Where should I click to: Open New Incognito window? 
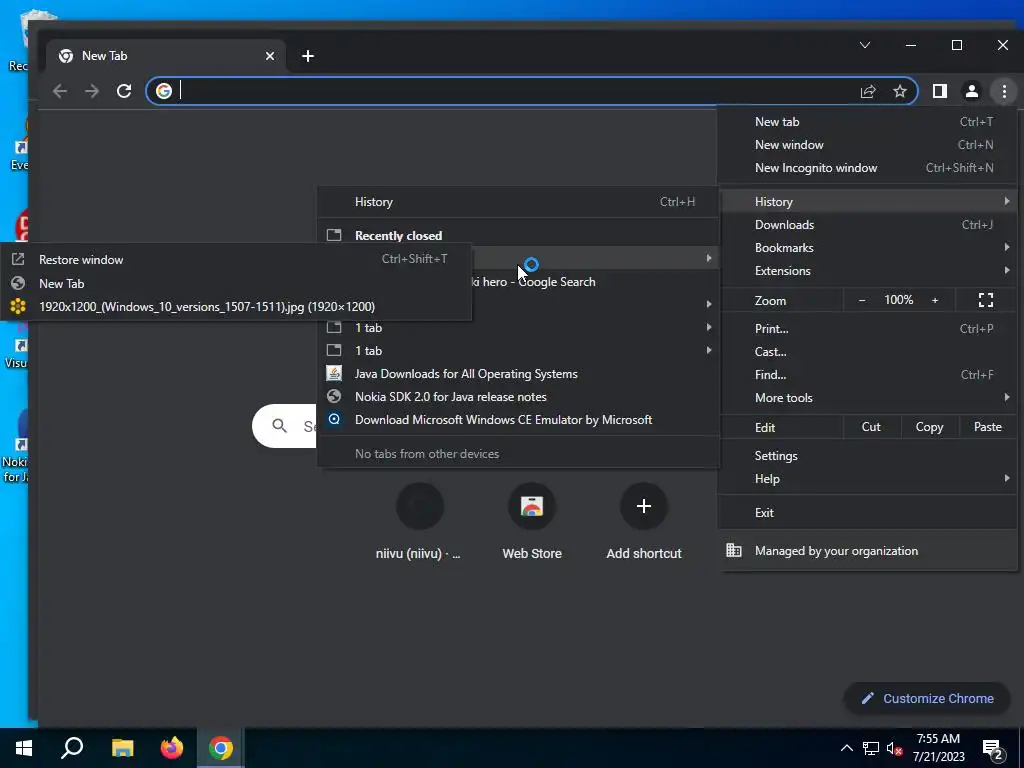tap(867, 168)
